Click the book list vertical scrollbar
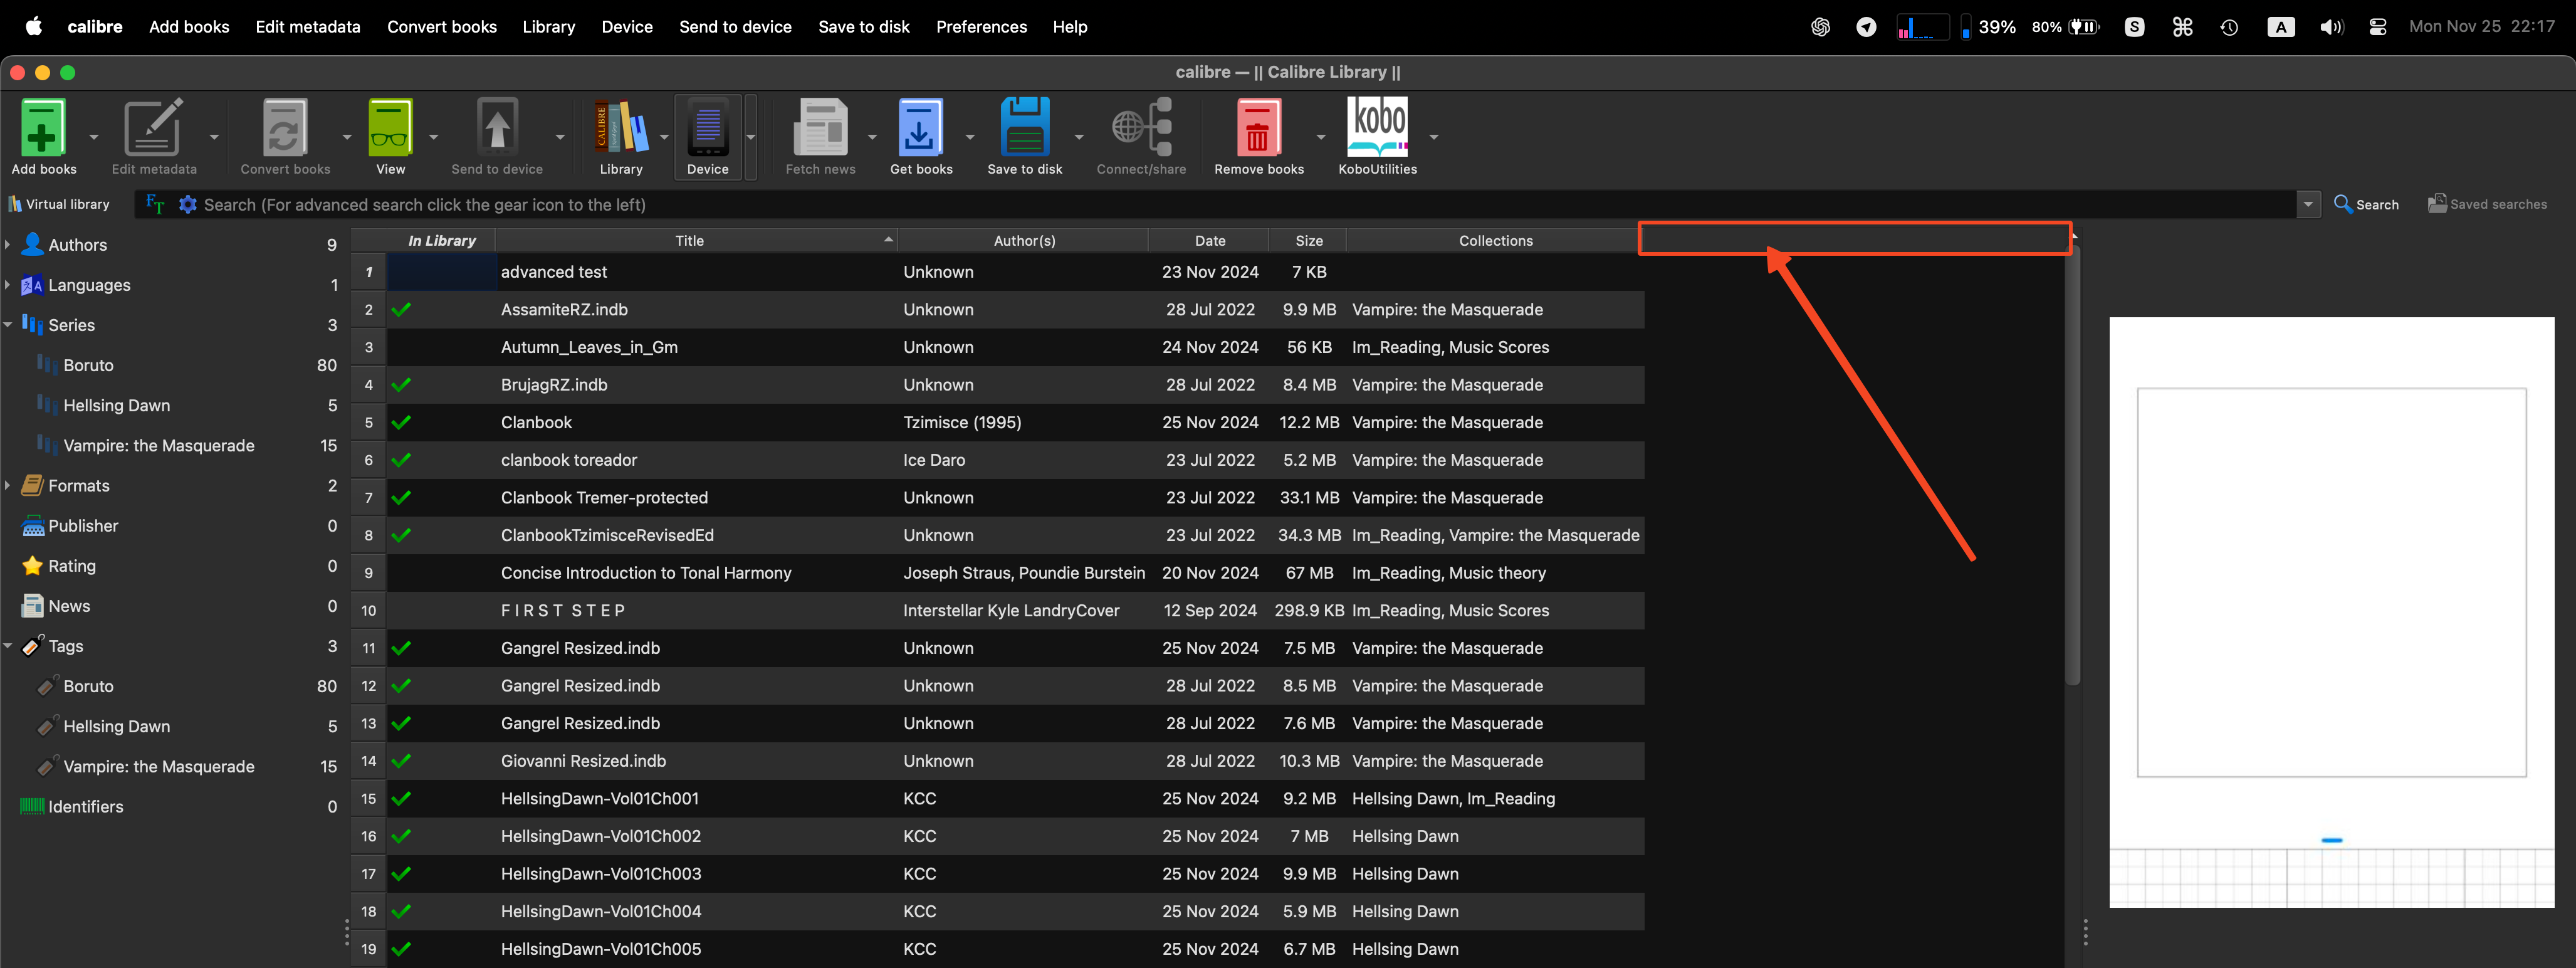 point(2072,465)
